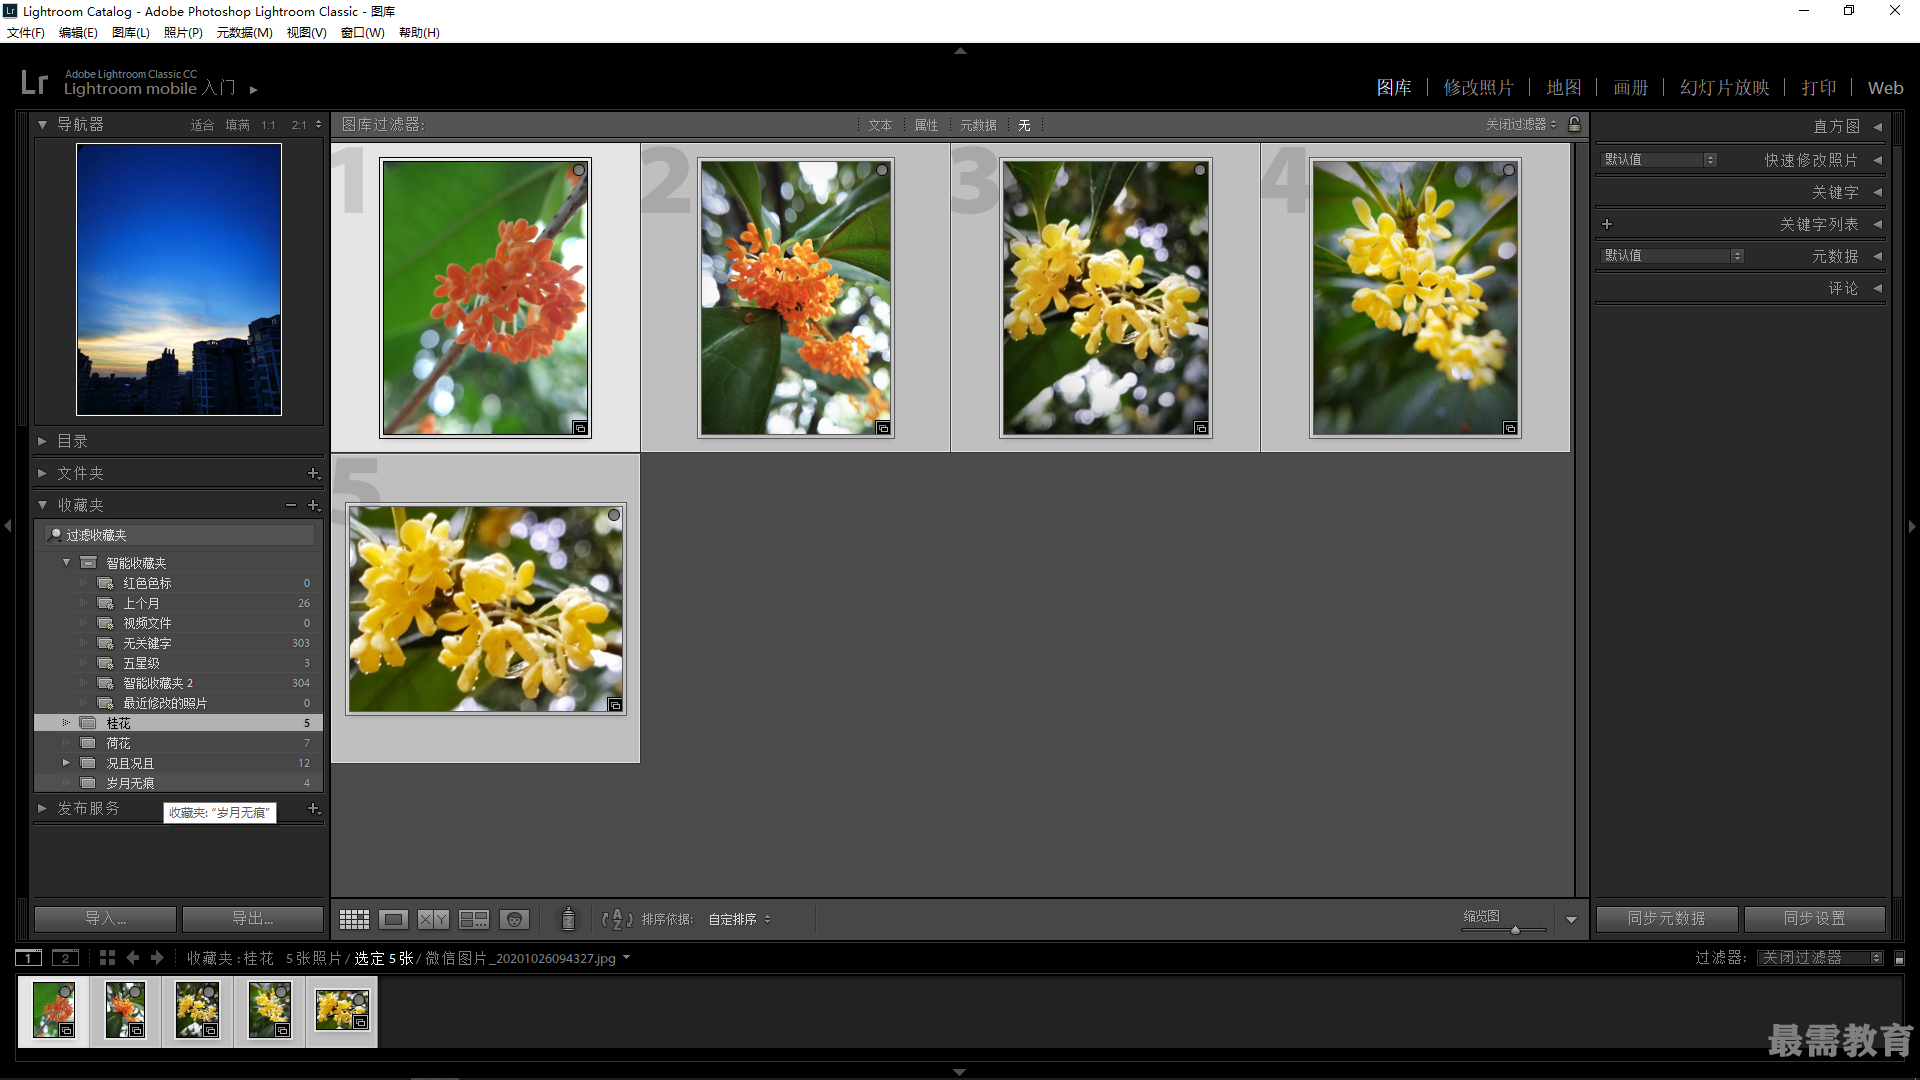Image resolution: width=1920 pixels, height=1080 pixels.
Task: Adjust the thumbnail size (缩览图) slider
Action: [1515, 930]
